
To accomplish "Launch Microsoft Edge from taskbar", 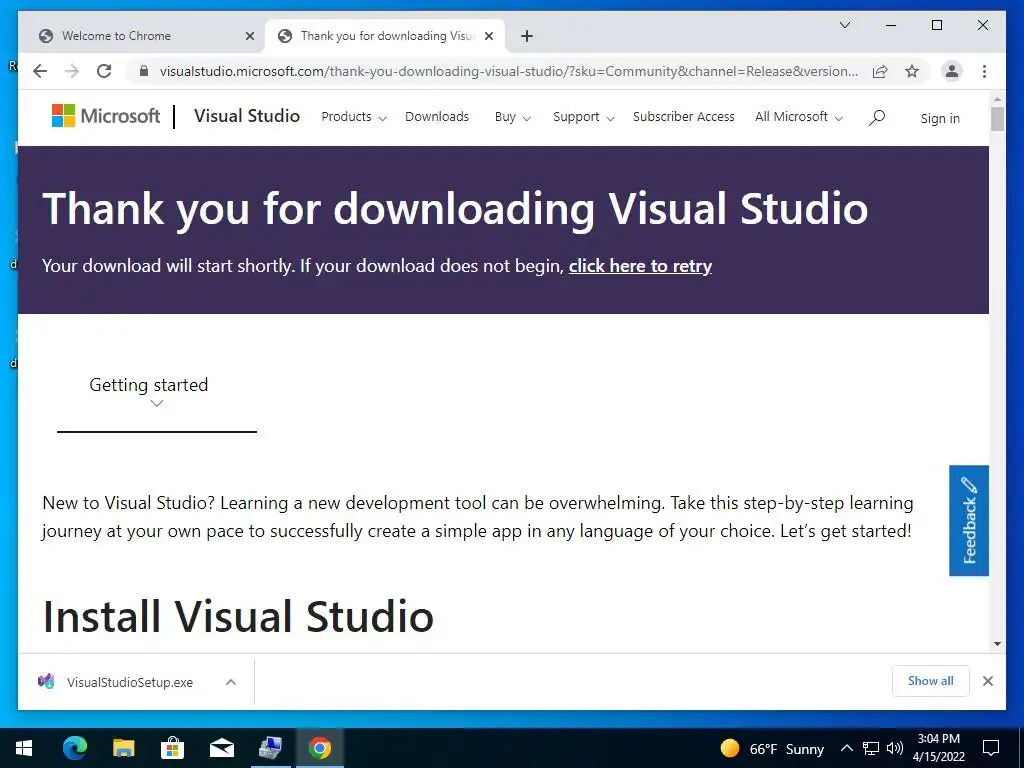I will [74, 748].
